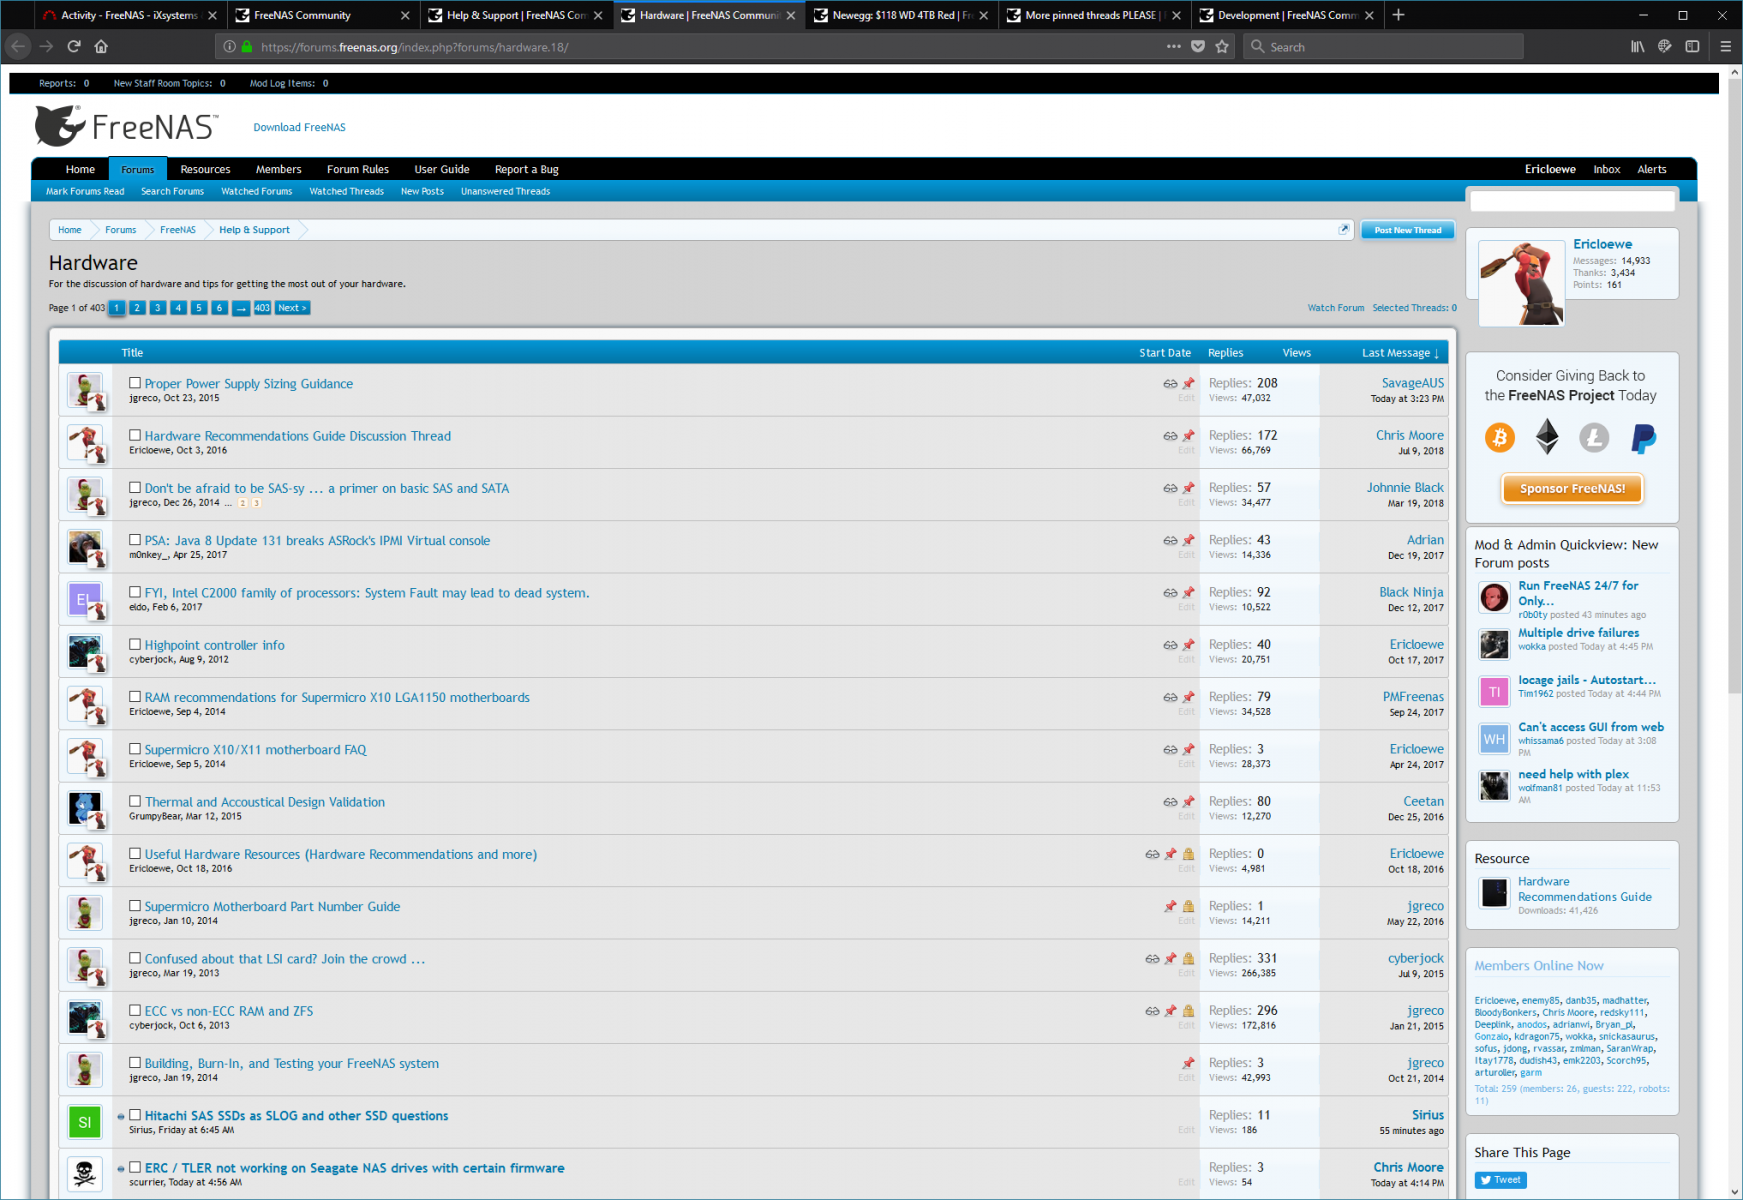Select the Proper Power Supply Sizing Guidance checkbox

(134, 383)
